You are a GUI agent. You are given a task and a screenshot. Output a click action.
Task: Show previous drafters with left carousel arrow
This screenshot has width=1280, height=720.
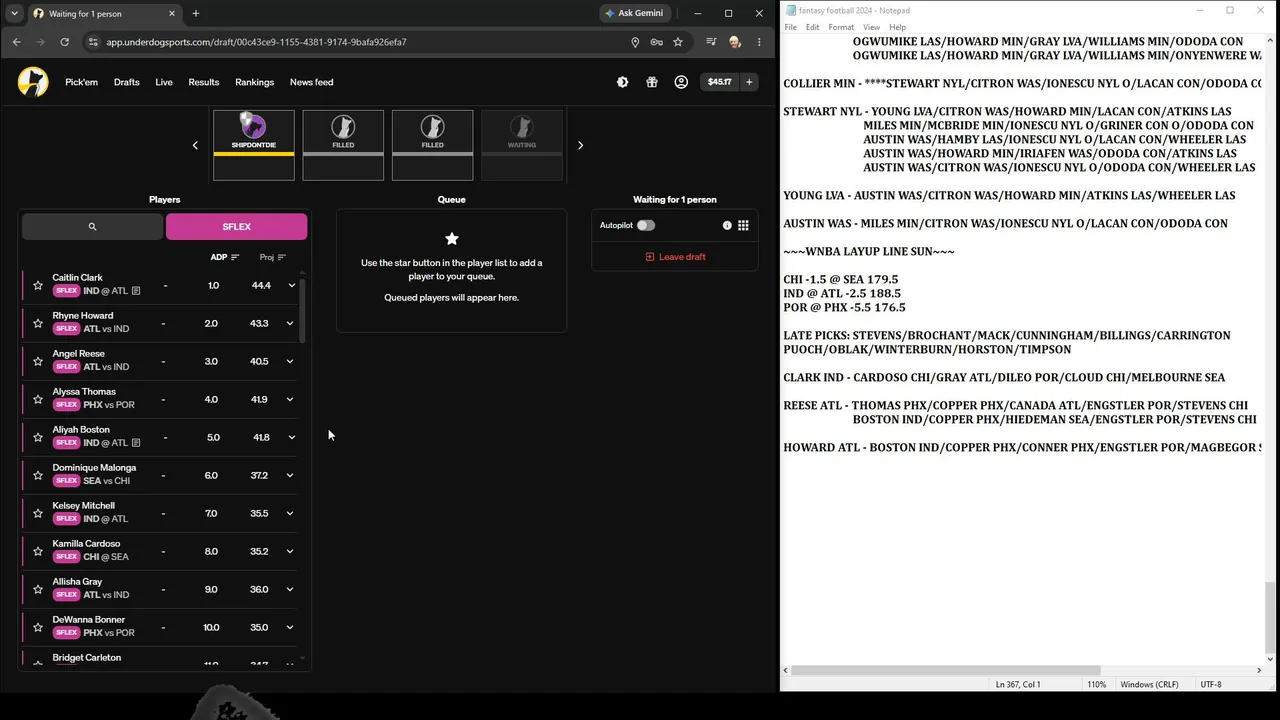pyautogui.click(x=195, y=145)
